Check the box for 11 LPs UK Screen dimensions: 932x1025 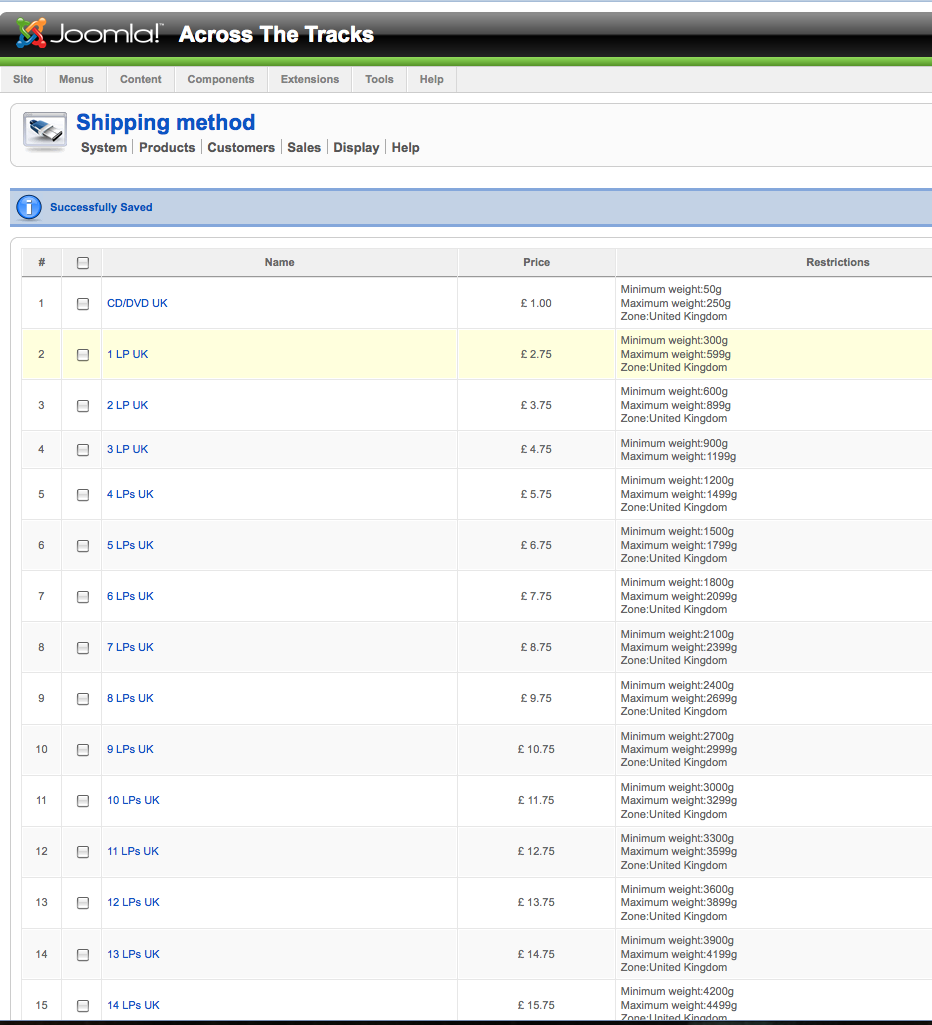pyautogui.click(x=83, y=852)
